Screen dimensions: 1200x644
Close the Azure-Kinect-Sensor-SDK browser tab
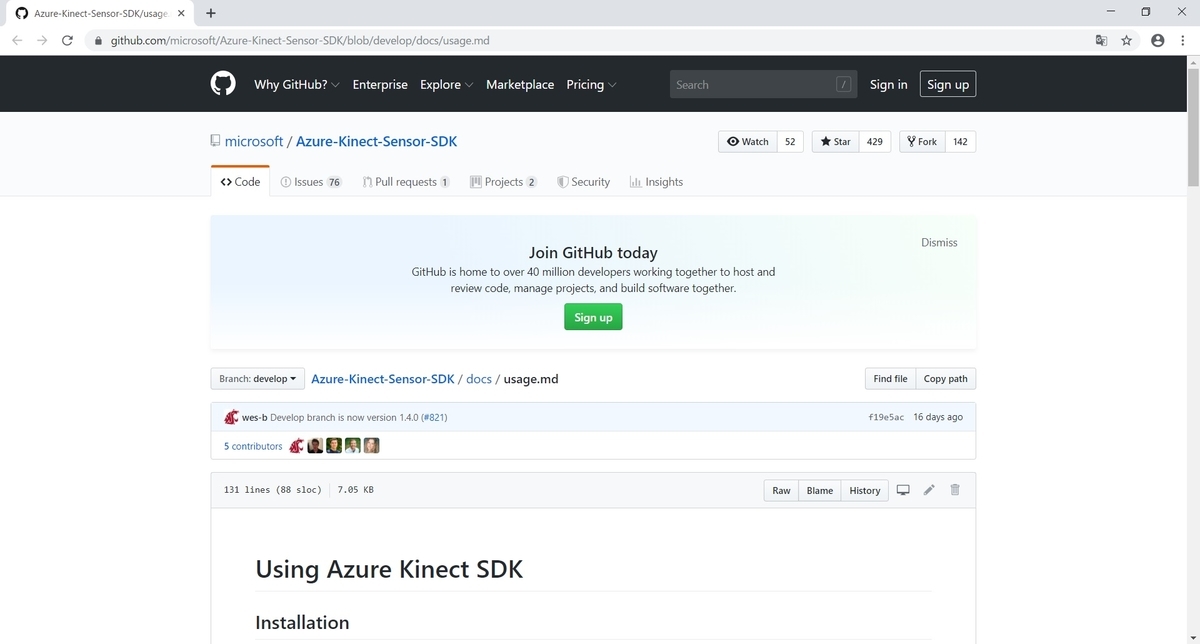point(181,14)
